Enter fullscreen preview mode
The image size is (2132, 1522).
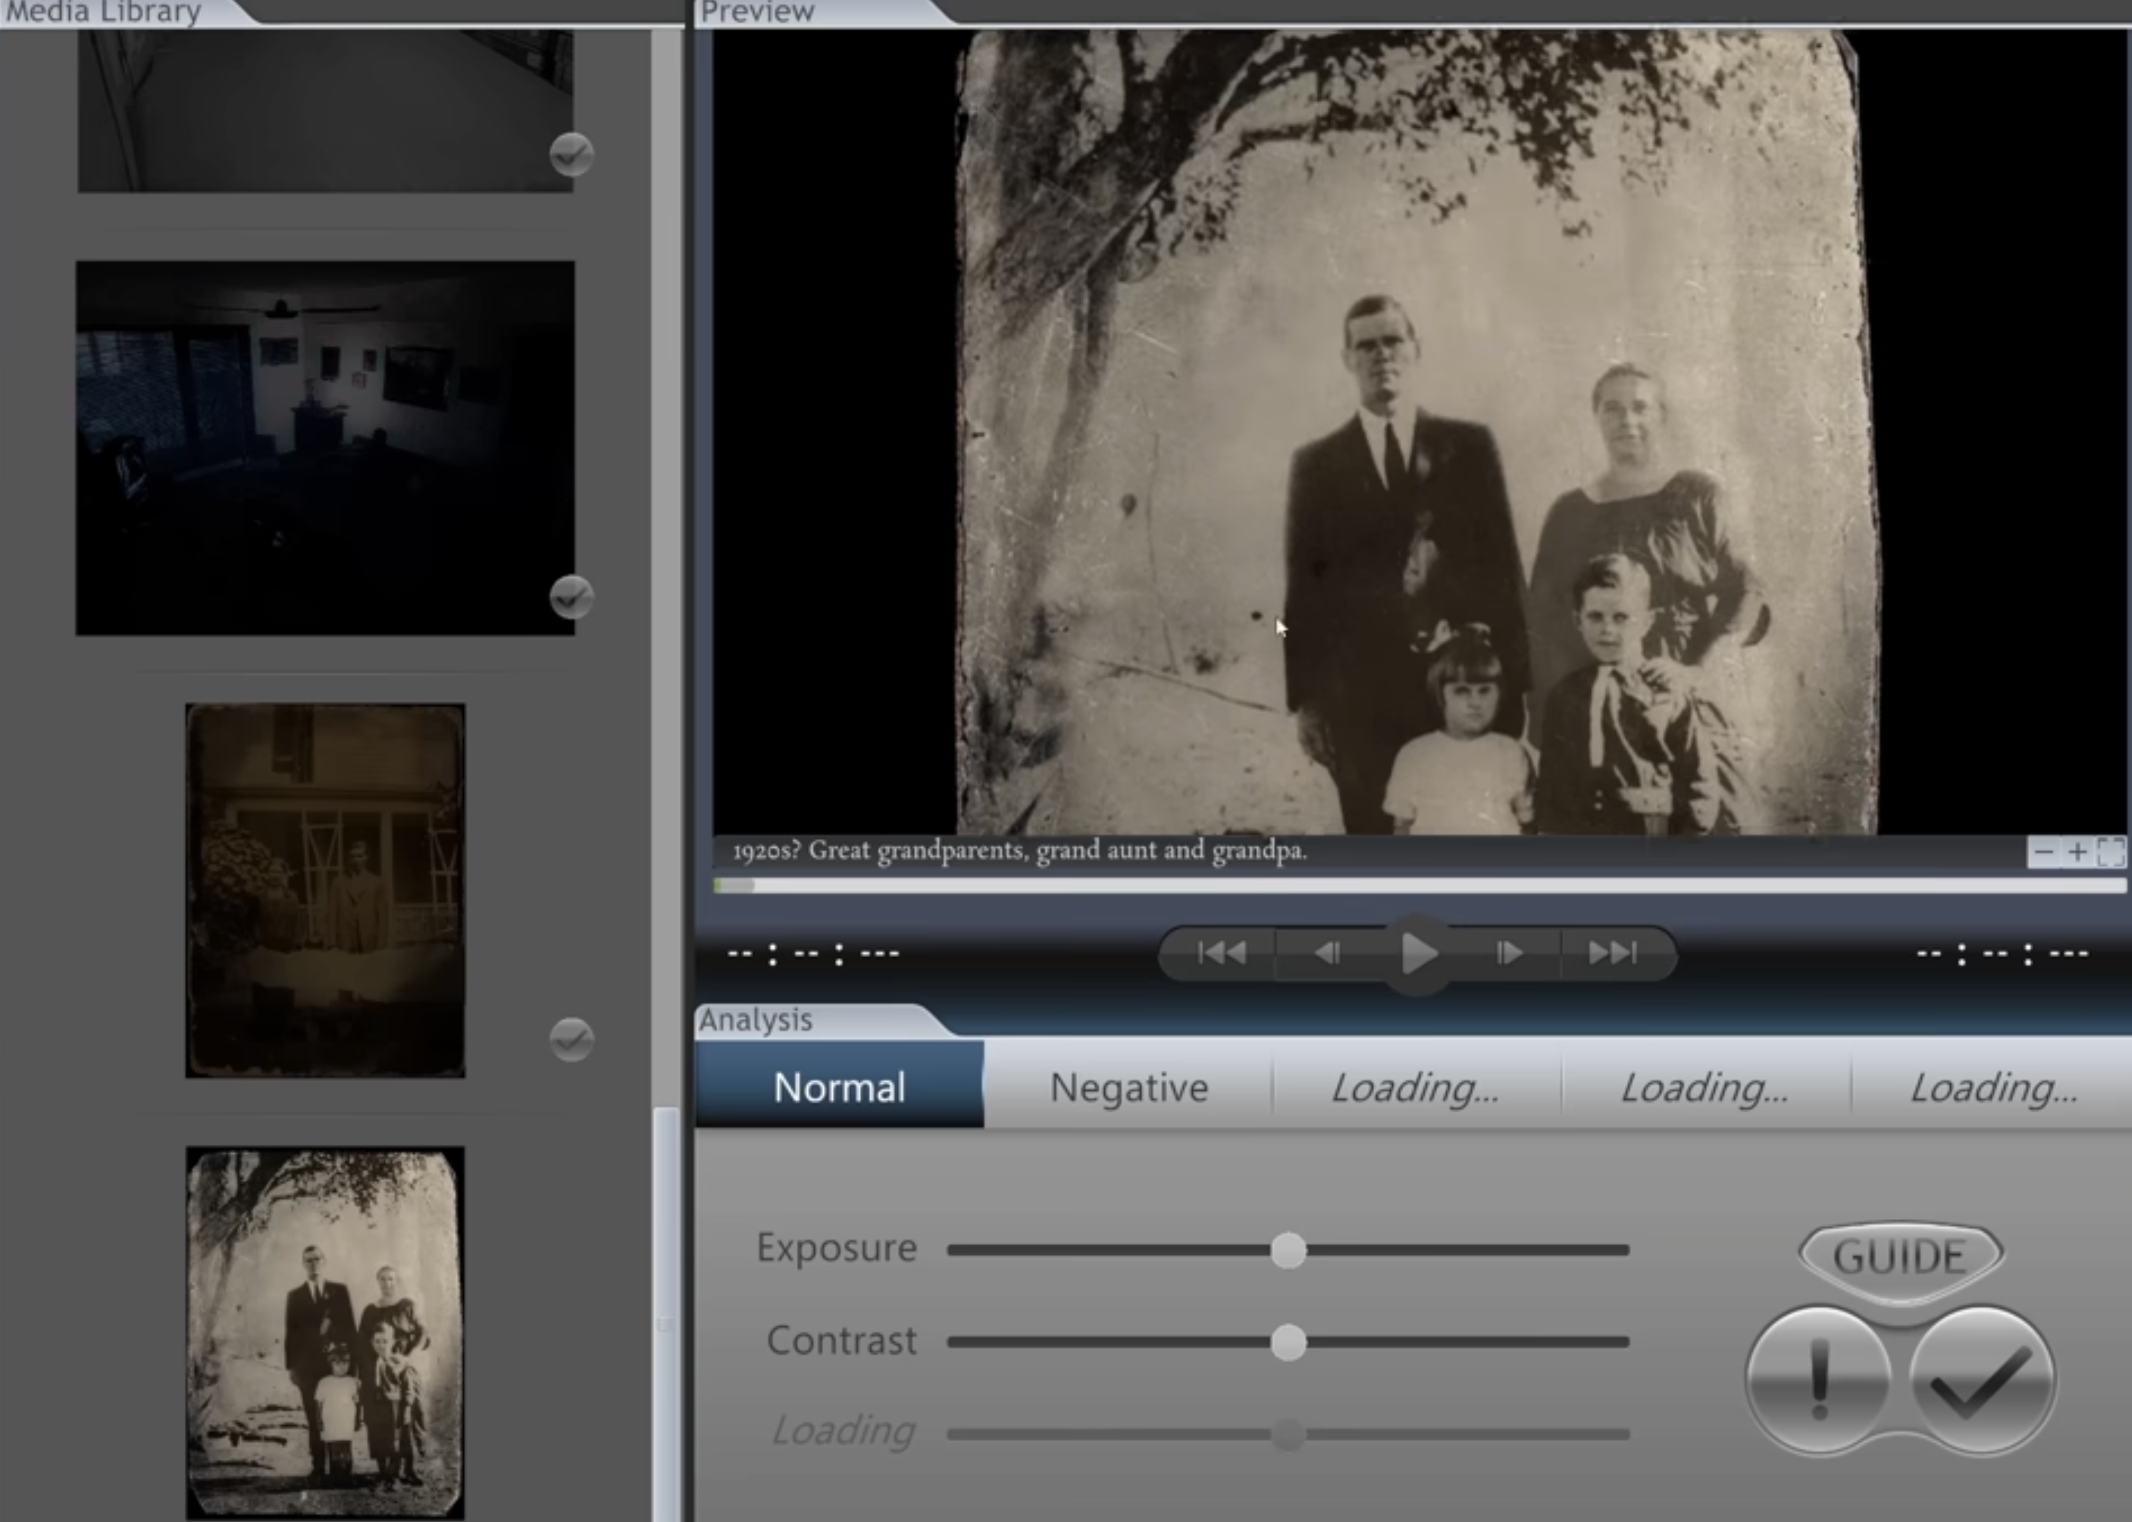(2110, 852)
